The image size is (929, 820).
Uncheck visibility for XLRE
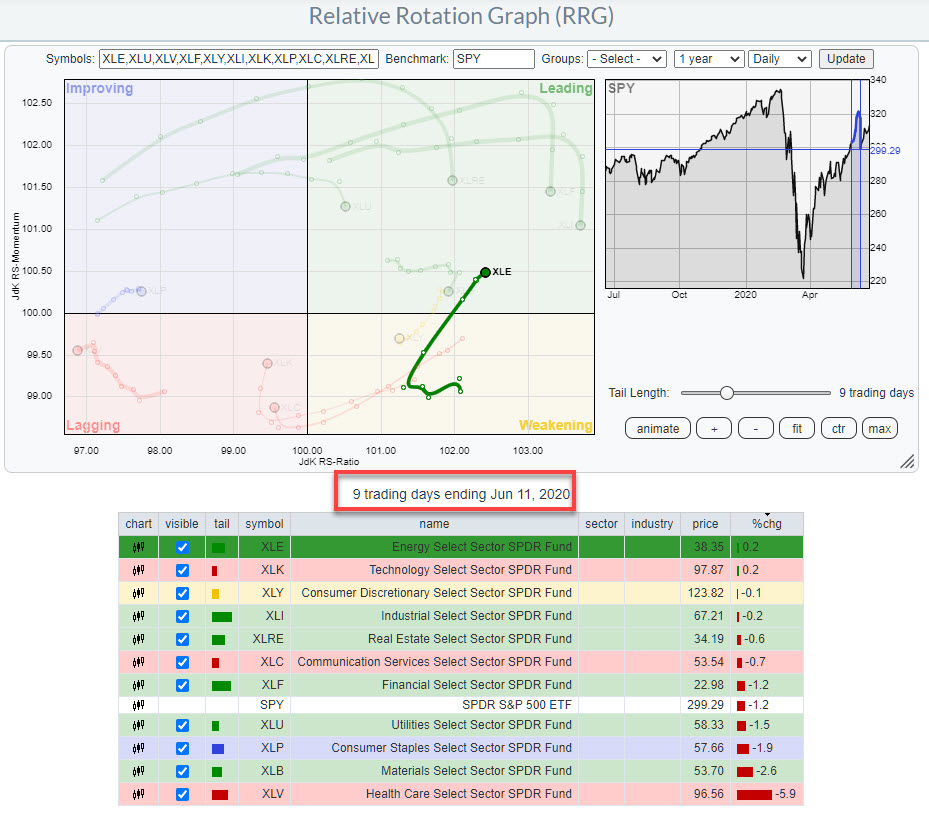[182, 640]
